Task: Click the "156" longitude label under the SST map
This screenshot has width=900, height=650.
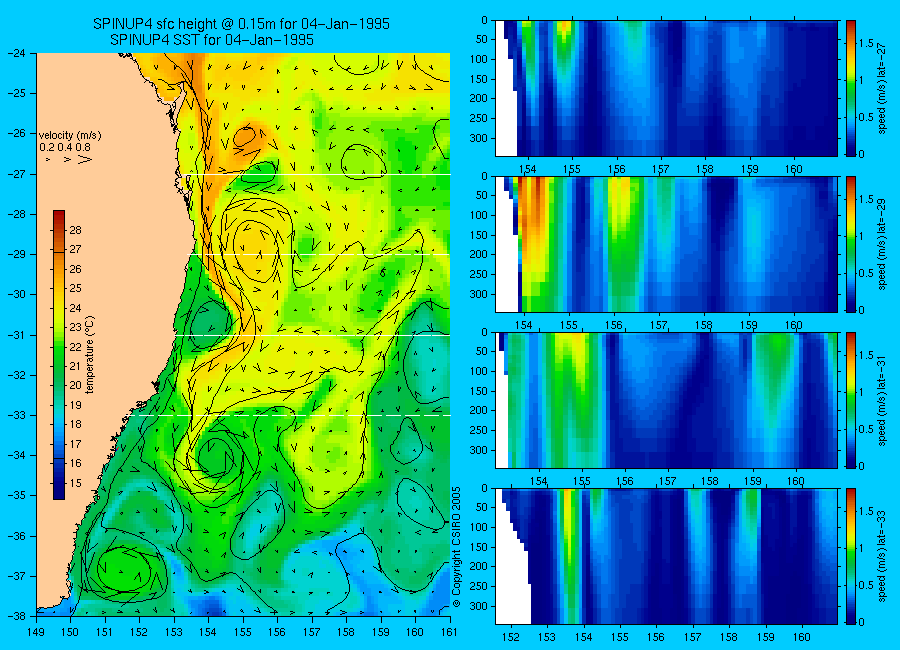Action: (277, 632)
